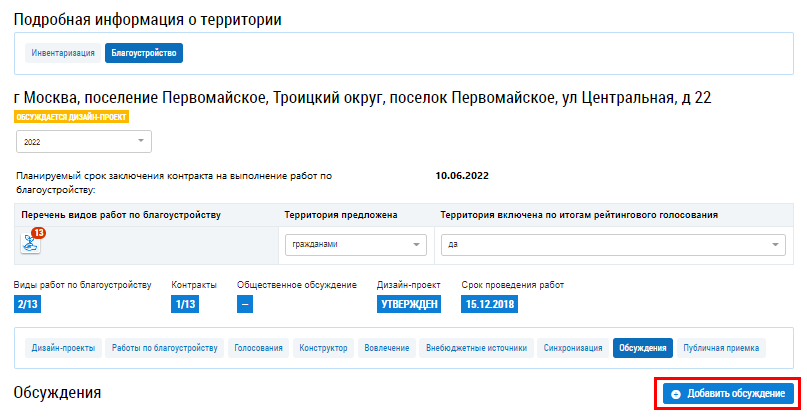Image resolution: width=807 pixels, height=417 pixels.
Task: Select the Благоустройство tab
Action: click(144, 52)
